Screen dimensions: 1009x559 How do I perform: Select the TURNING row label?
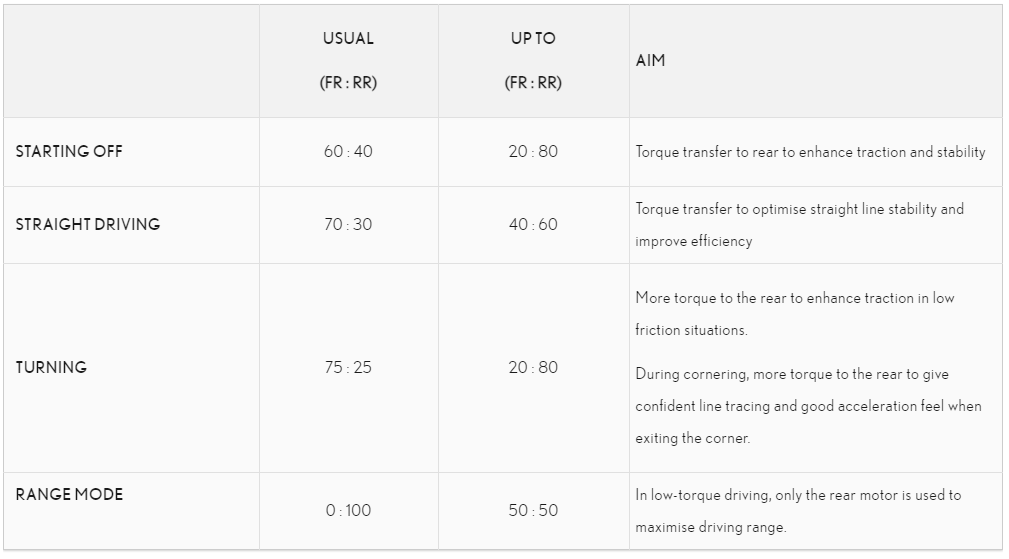click(x=51, y=368)
